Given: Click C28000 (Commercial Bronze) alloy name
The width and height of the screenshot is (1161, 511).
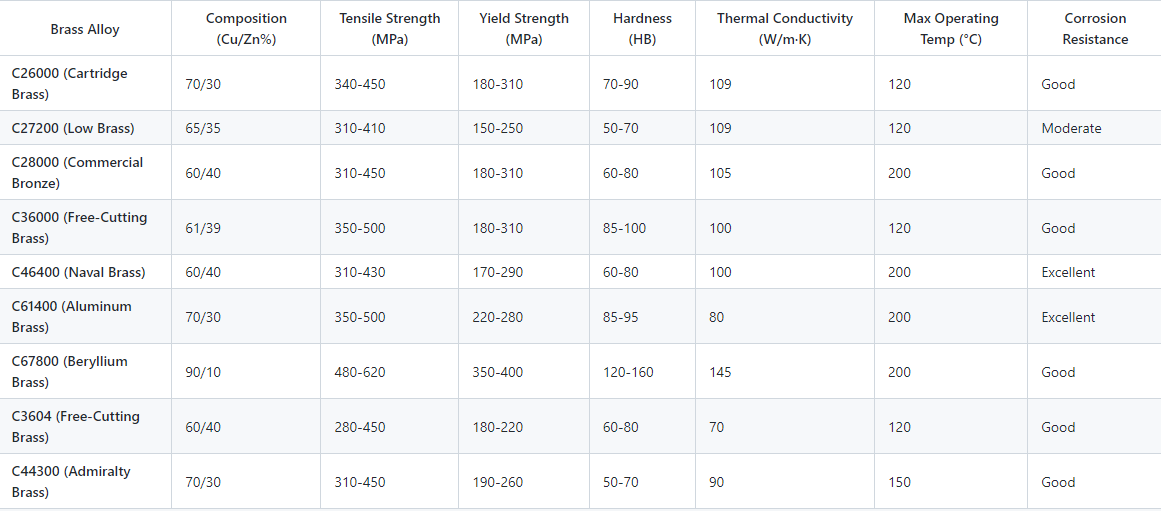Looking at the screenshot, I should tap(77, 173).
